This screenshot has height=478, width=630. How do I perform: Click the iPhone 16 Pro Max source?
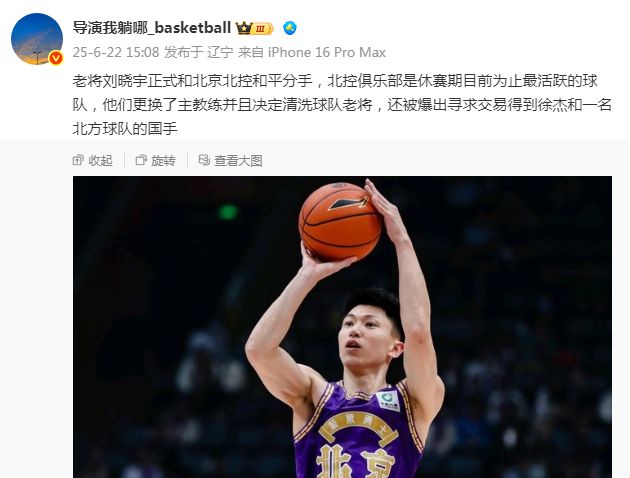327,52
